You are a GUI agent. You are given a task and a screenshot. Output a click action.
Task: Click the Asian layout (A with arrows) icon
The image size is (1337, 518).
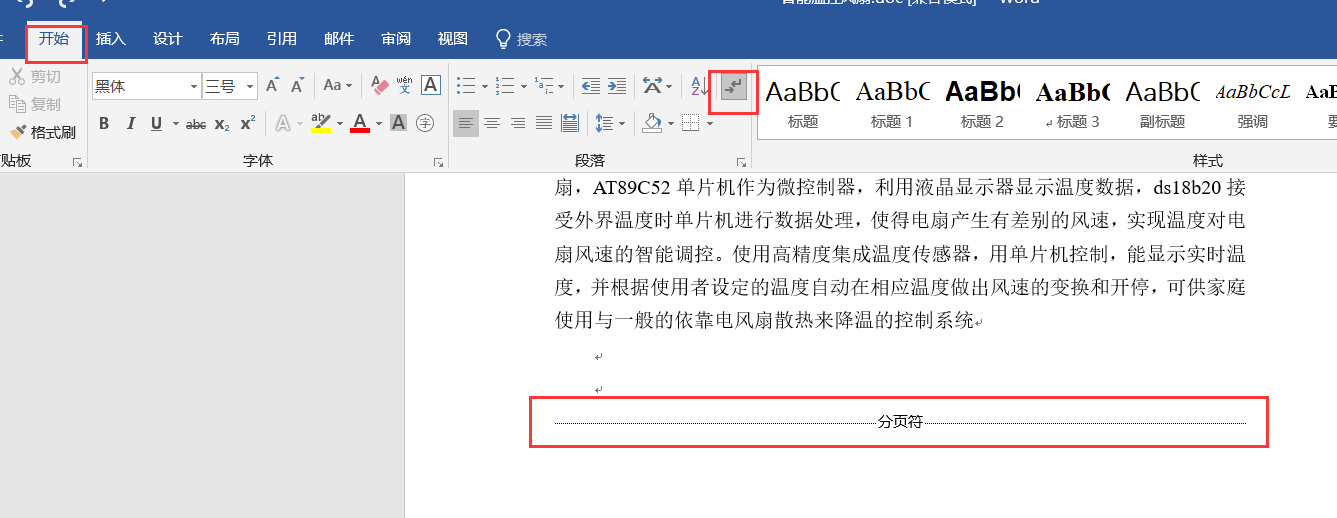(652, 87)
